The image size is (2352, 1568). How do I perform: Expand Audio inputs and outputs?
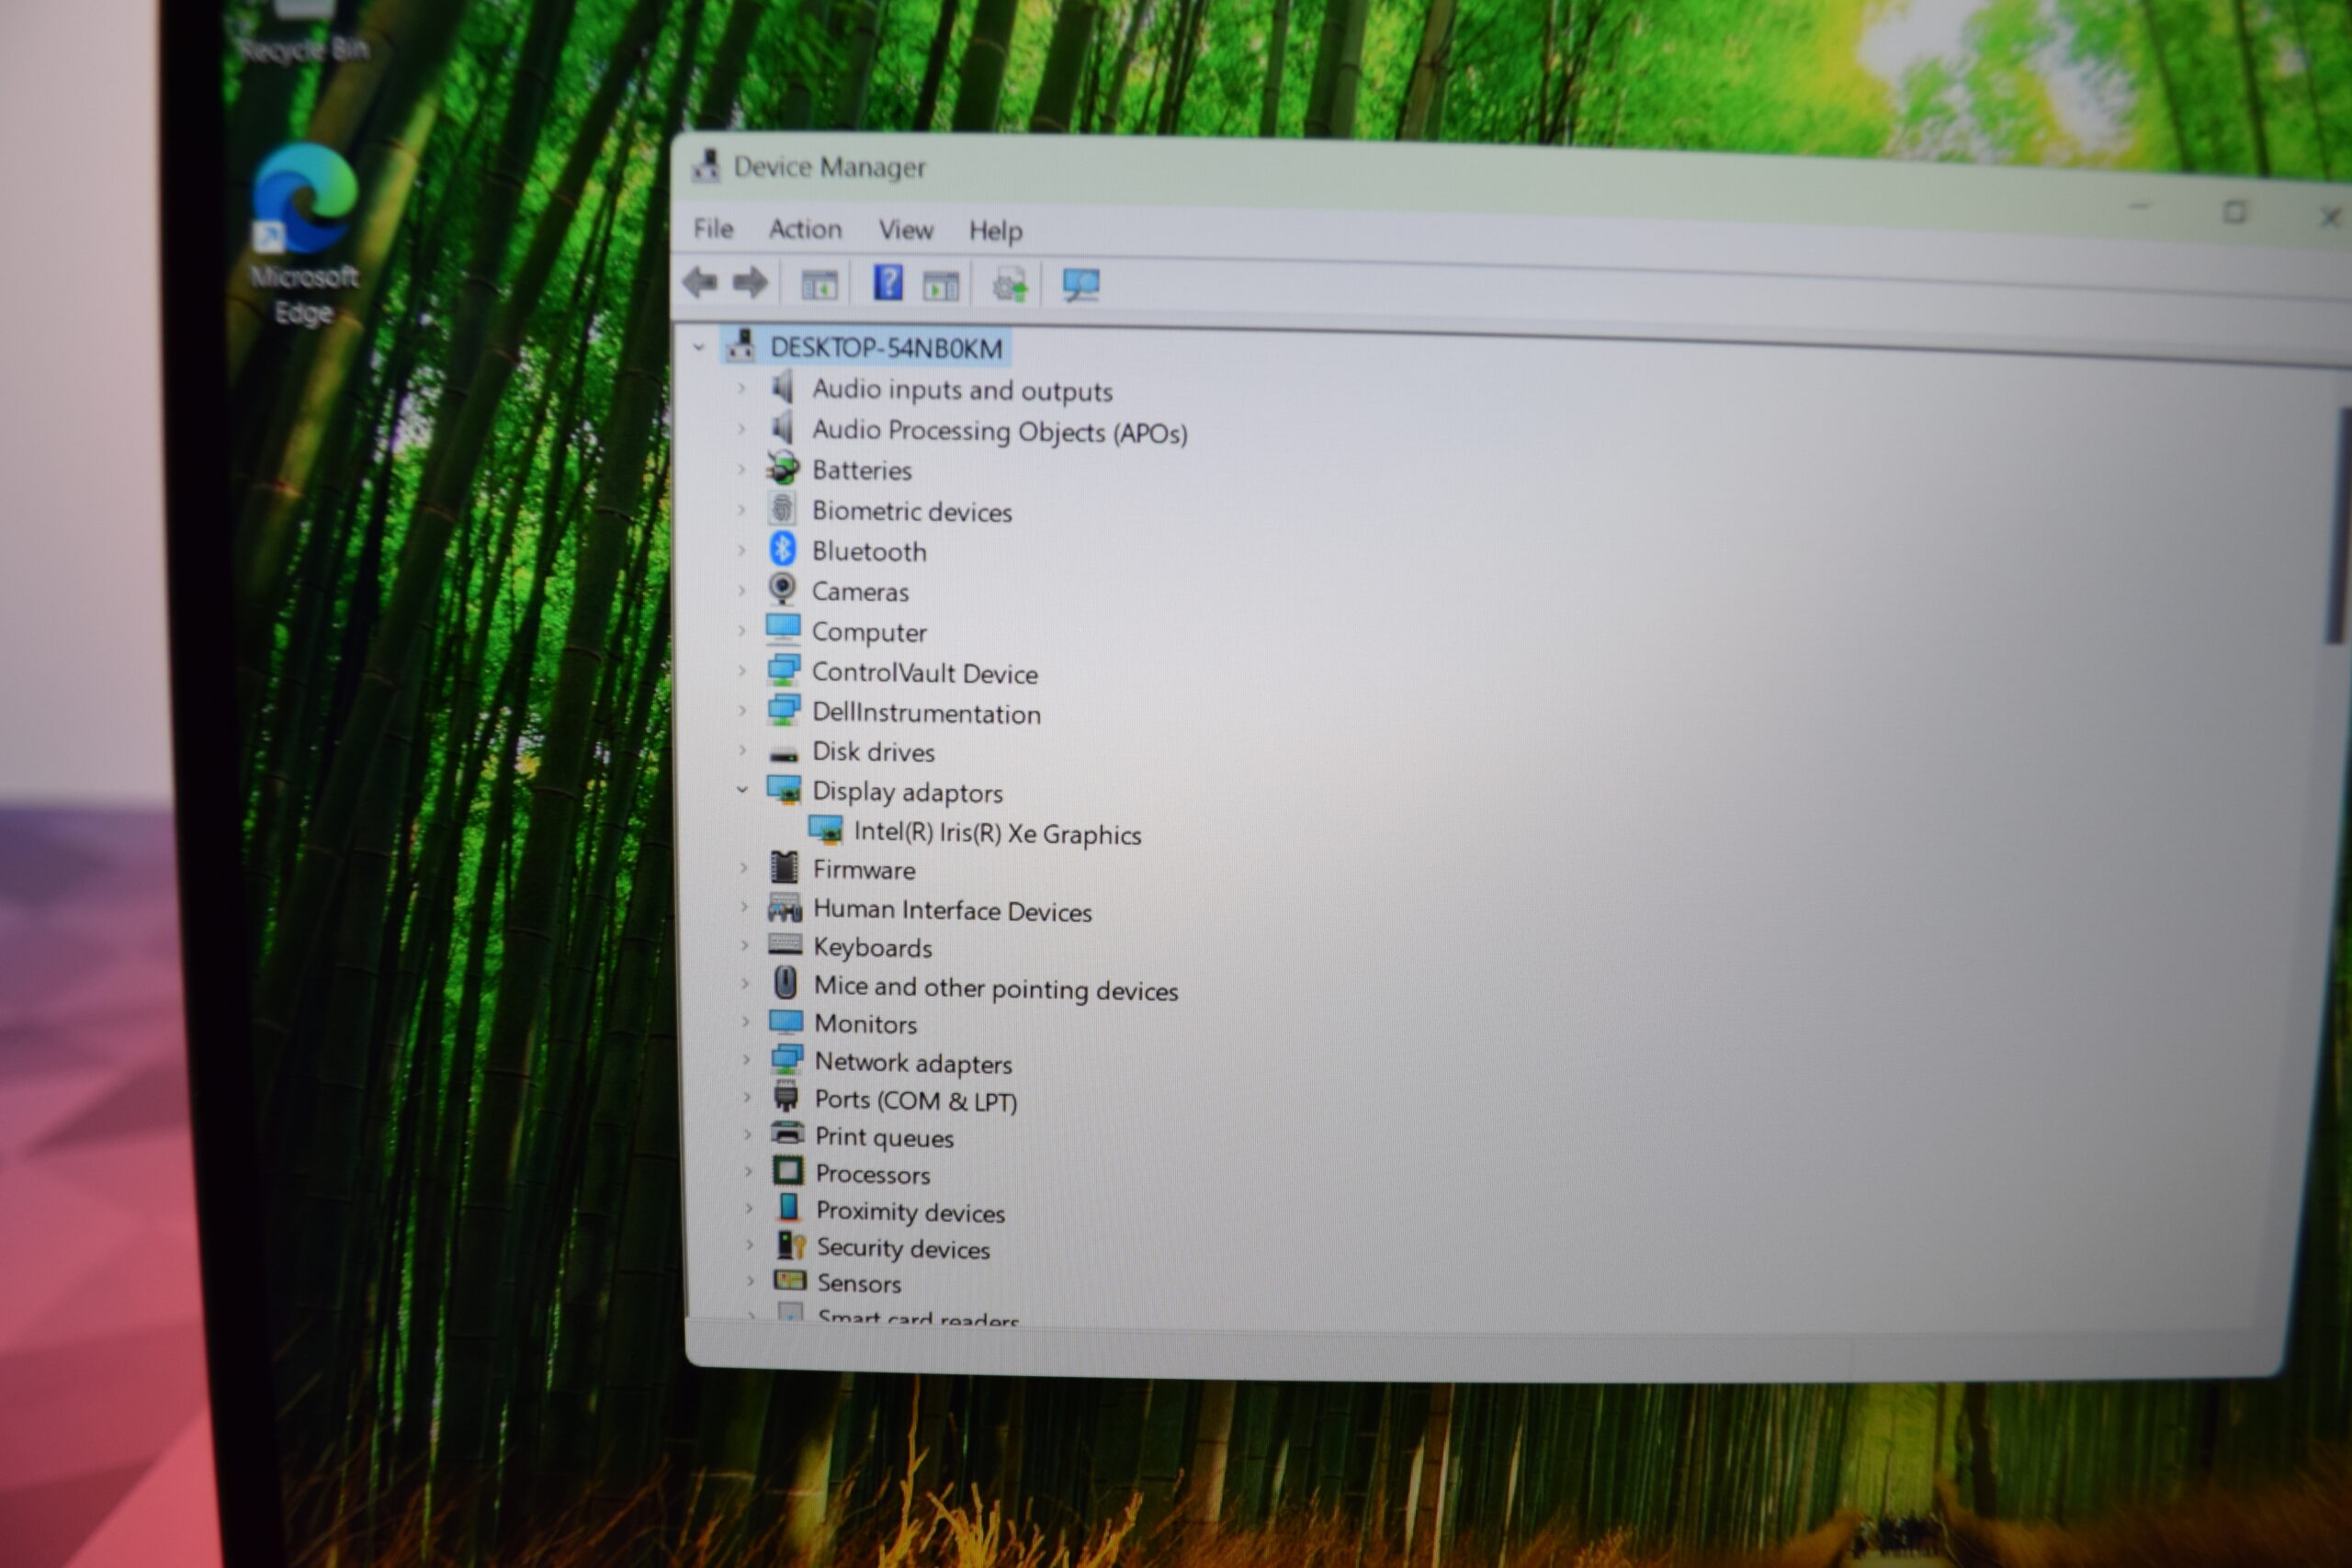pos(741,388)
